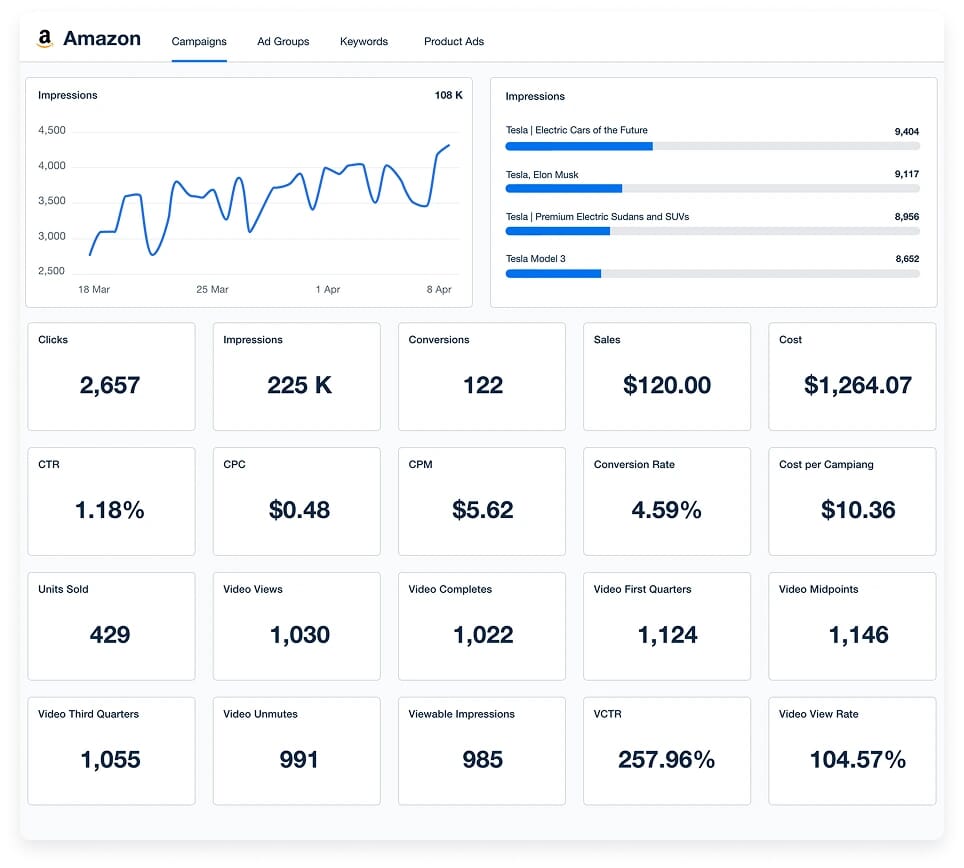Click the '25 Mar' date on chart axis
Screen dimensions: 964x868
pyautogui.click(x=212, y=290)
